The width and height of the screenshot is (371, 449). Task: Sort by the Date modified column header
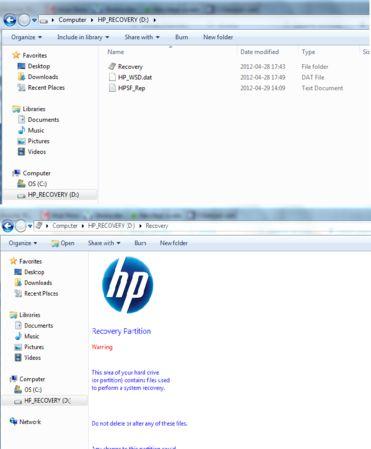pos(259,52)
